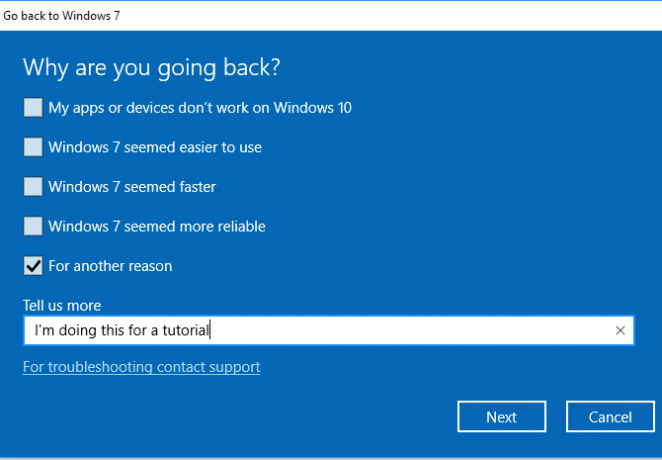Open 'For troubleshooting contact support' link

141,367
